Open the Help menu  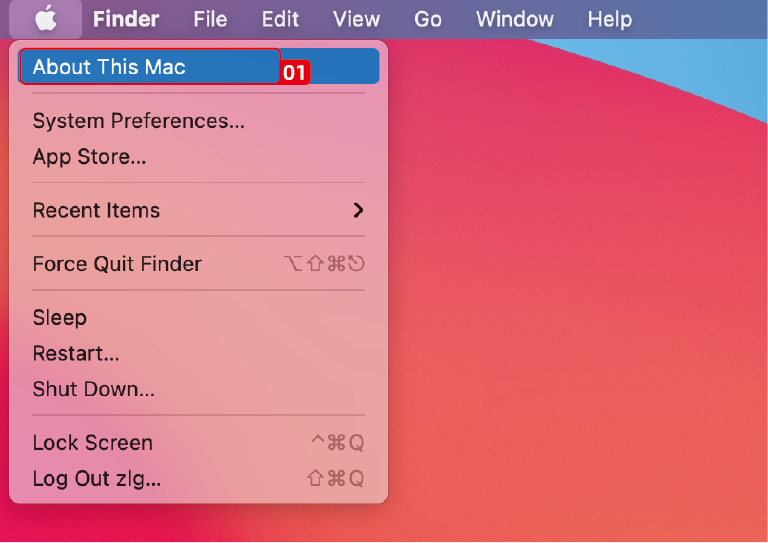609,19
